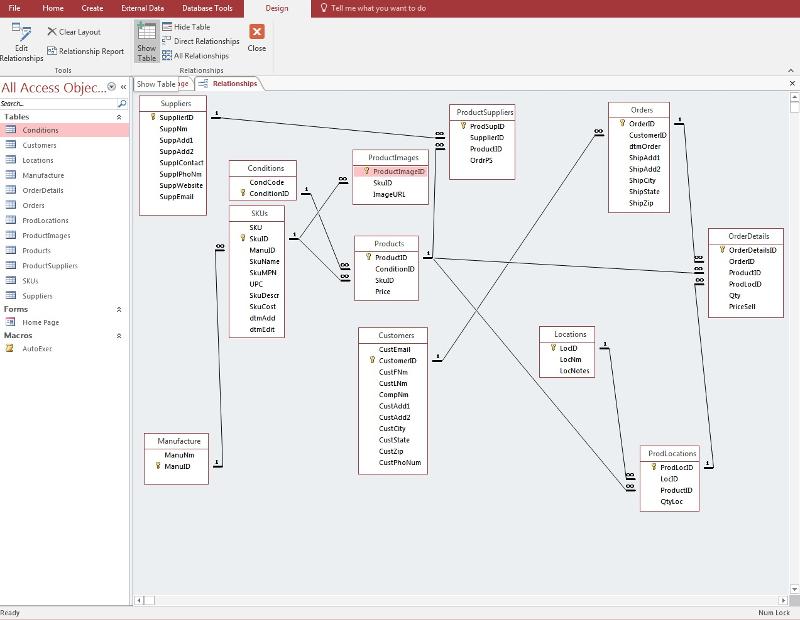Select the Customers table in navigation pane
The width and height of the screenshot is (800, 620).
click(39, 146)
